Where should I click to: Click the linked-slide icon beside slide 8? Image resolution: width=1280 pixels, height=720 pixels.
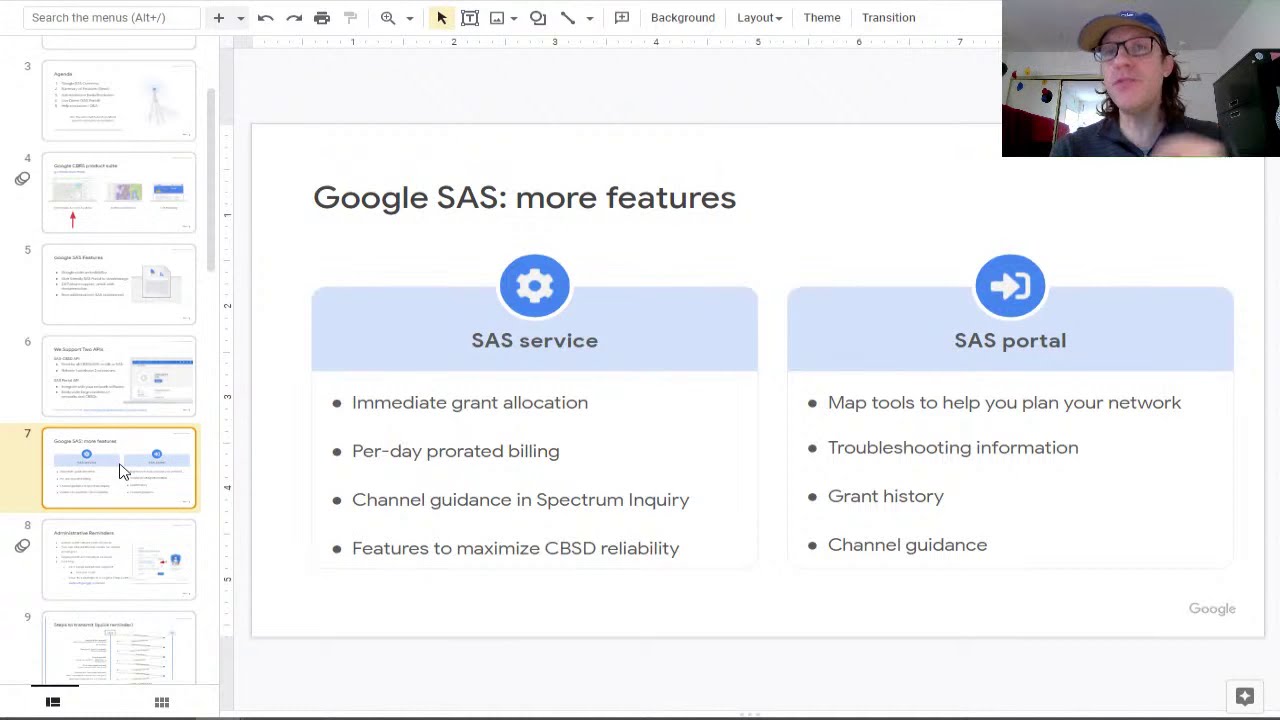pyautogui.click(x=22, y=546)
